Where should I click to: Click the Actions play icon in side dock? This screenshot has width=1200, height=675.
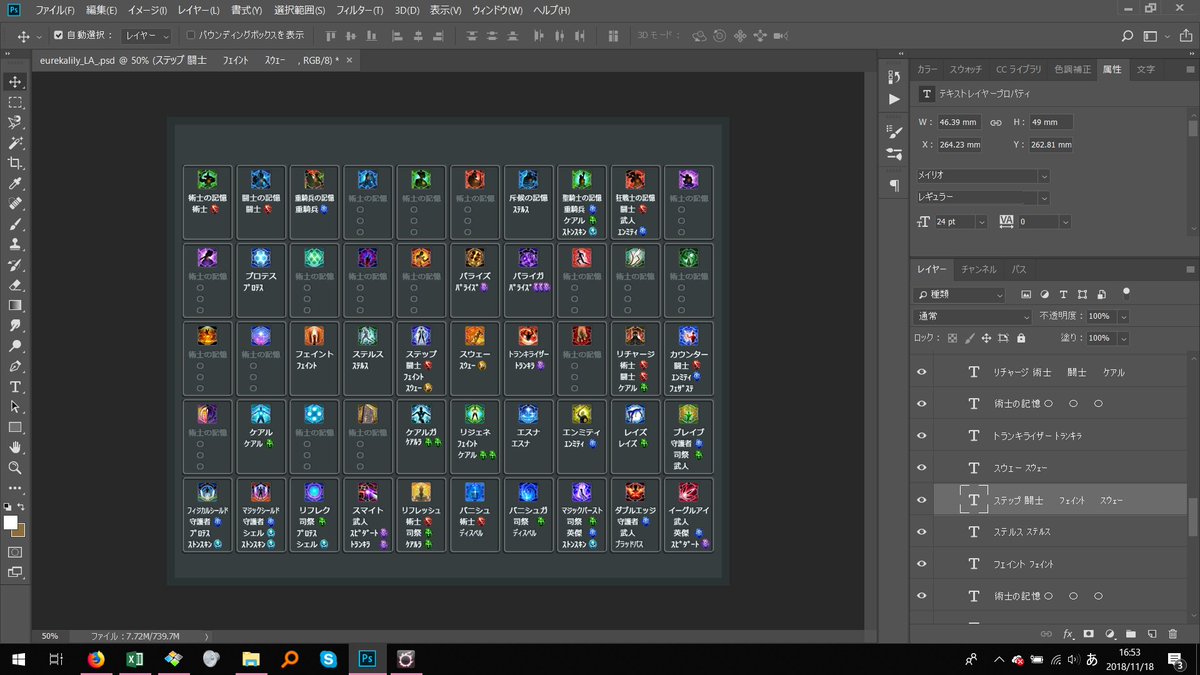click(x=894, y=99)
